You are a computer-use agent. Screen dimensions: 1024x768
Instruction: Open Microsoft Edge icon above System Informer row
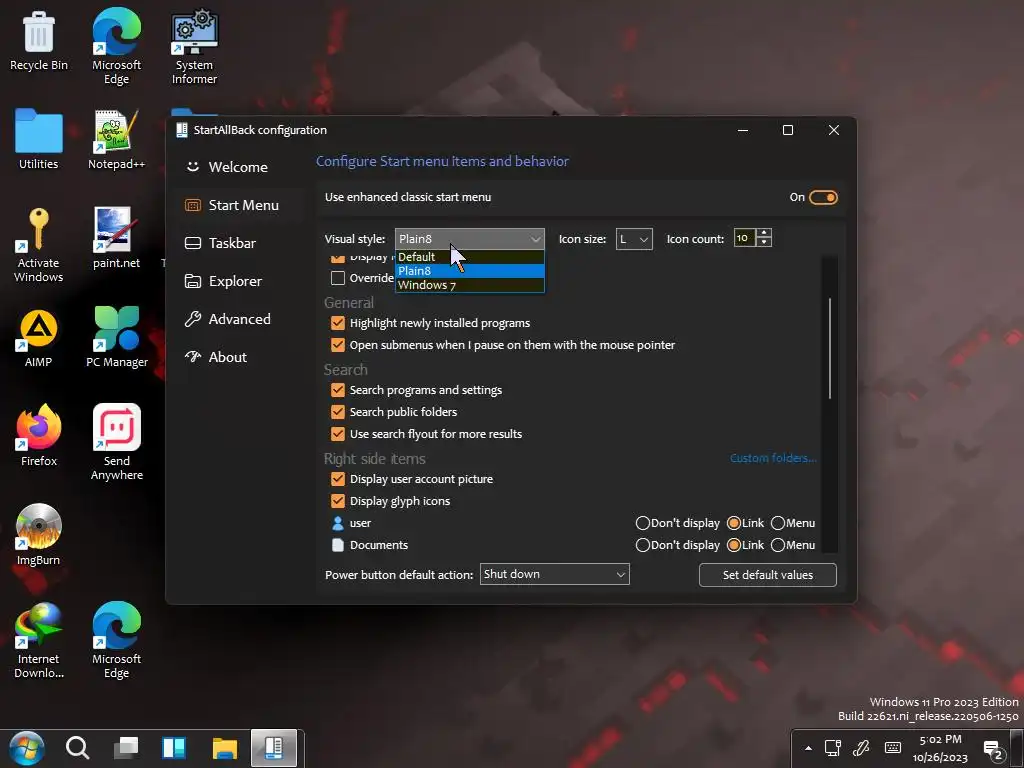tap(116, 47)
